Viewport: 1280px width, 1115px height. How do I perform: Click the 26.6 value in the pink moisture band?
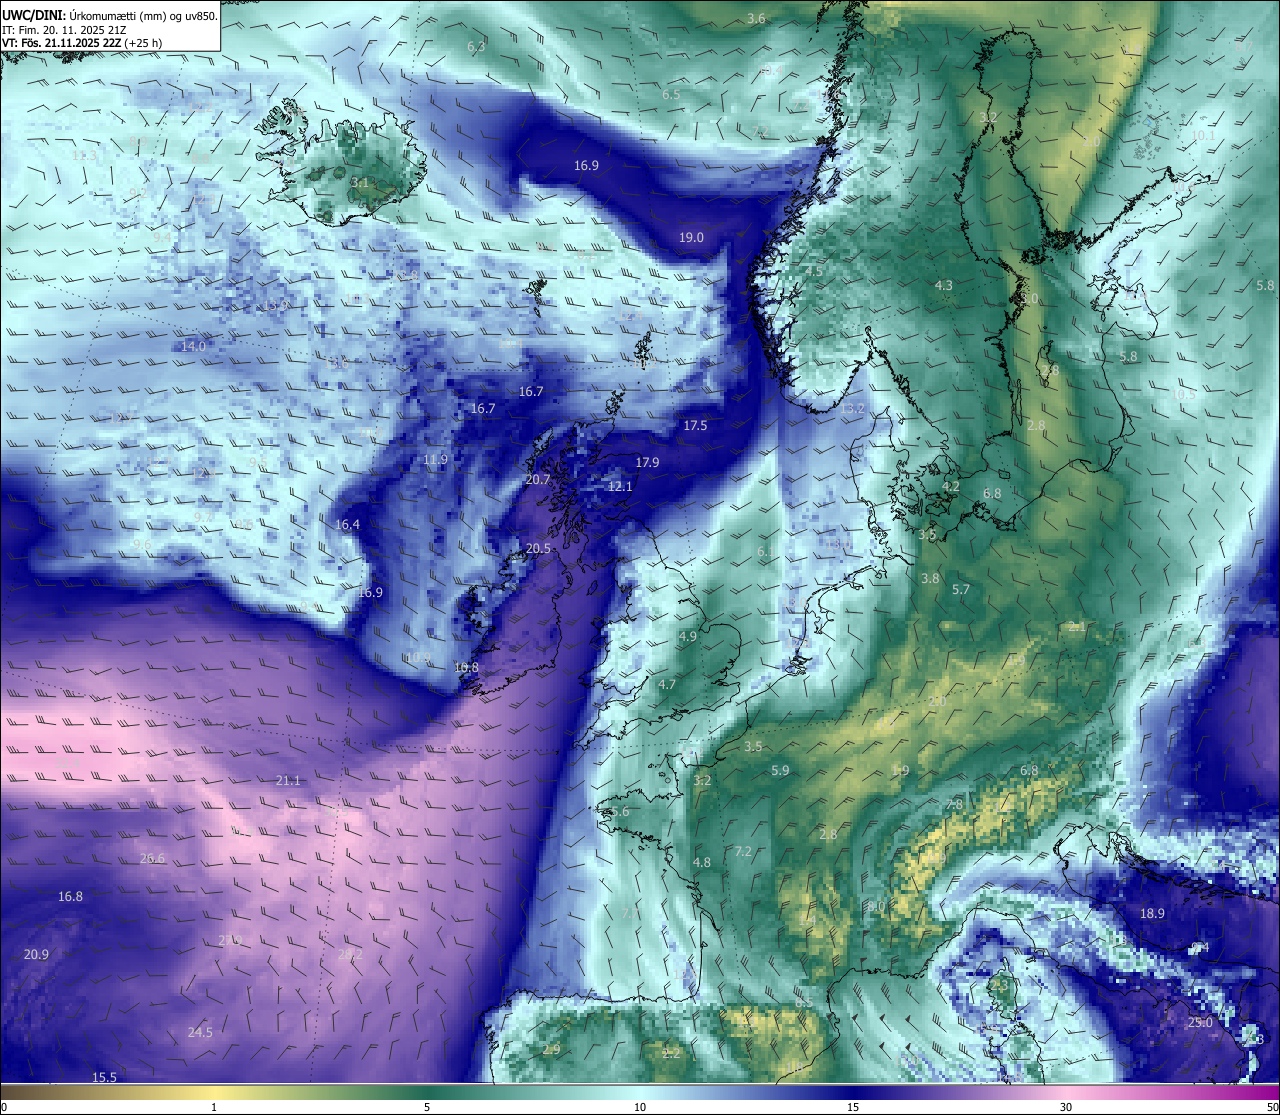[x=152, y=859]
